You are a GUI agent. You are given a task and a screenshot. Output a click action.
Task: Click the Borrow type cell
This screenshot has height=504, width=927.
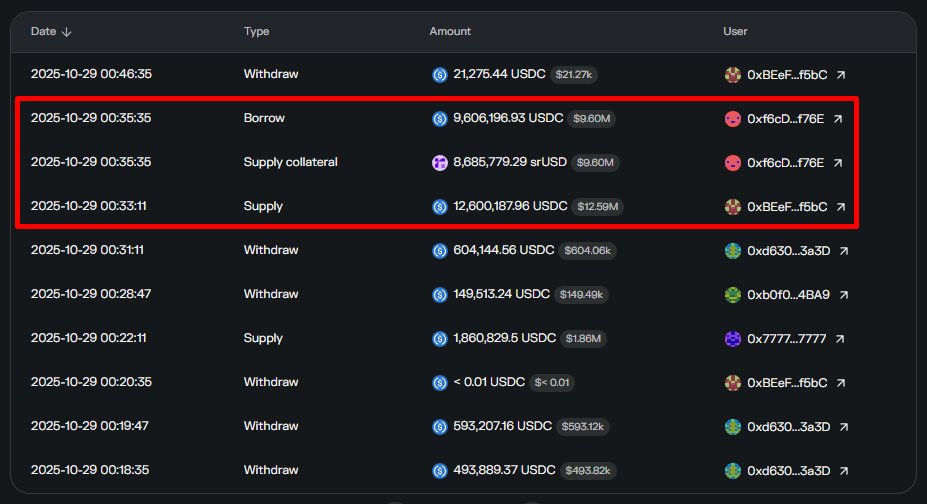264,118
